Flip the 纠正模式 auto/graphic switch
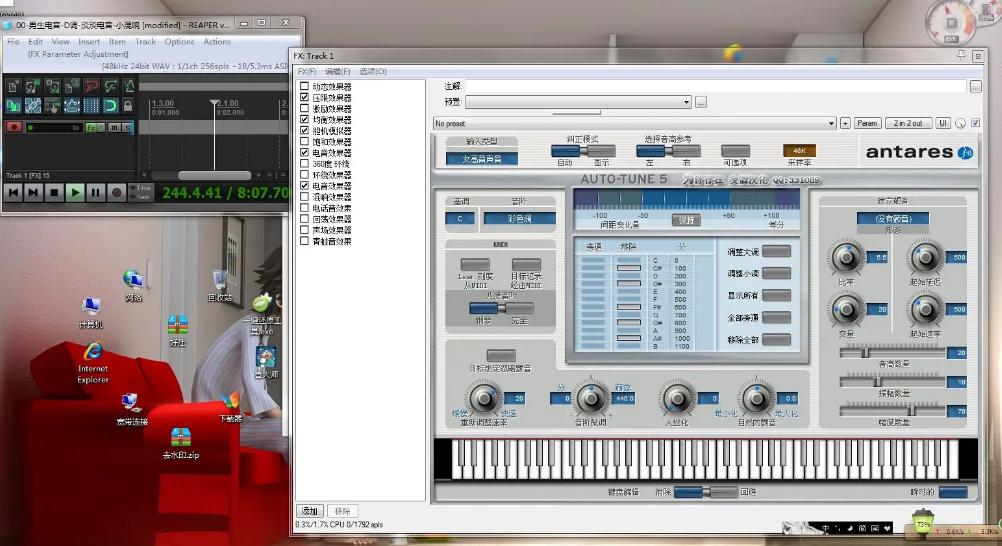 [x=583, y=151]
